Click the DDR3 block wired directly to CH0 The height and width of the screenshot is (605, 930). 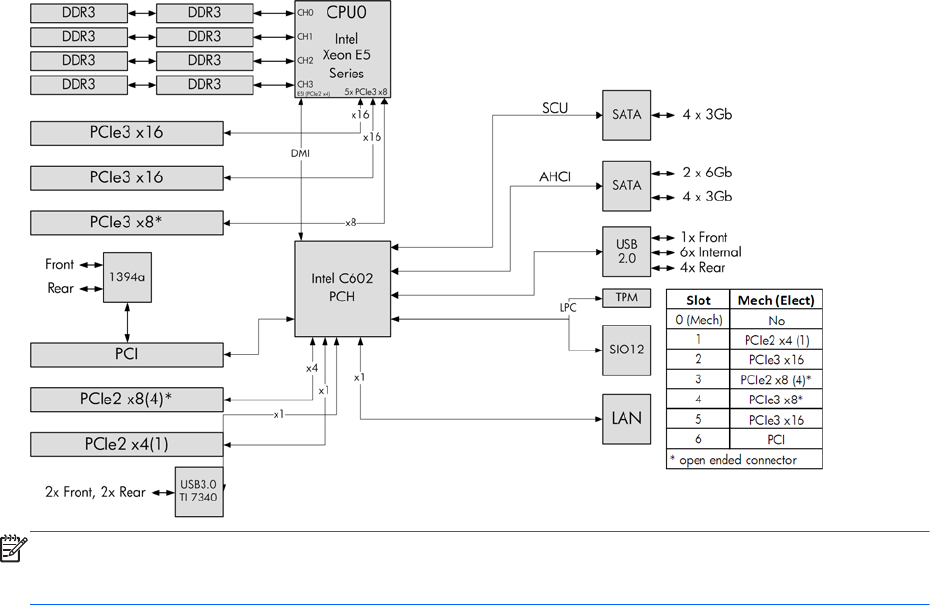[205, 13]
